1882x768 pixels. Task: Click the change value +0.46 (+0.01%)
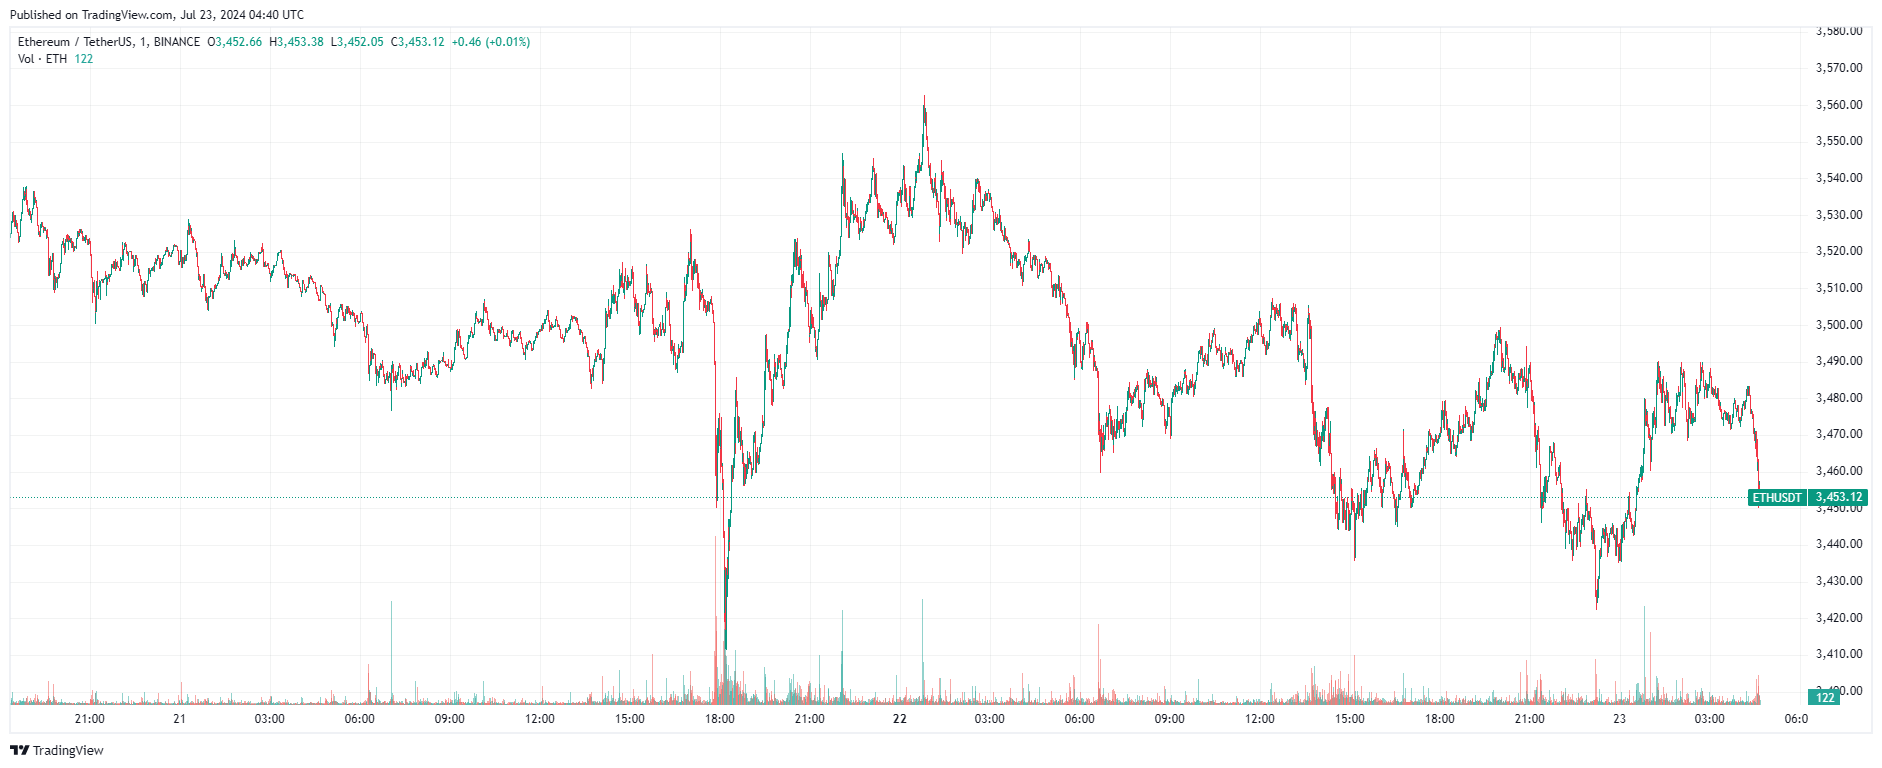click(x=491, y=42)
